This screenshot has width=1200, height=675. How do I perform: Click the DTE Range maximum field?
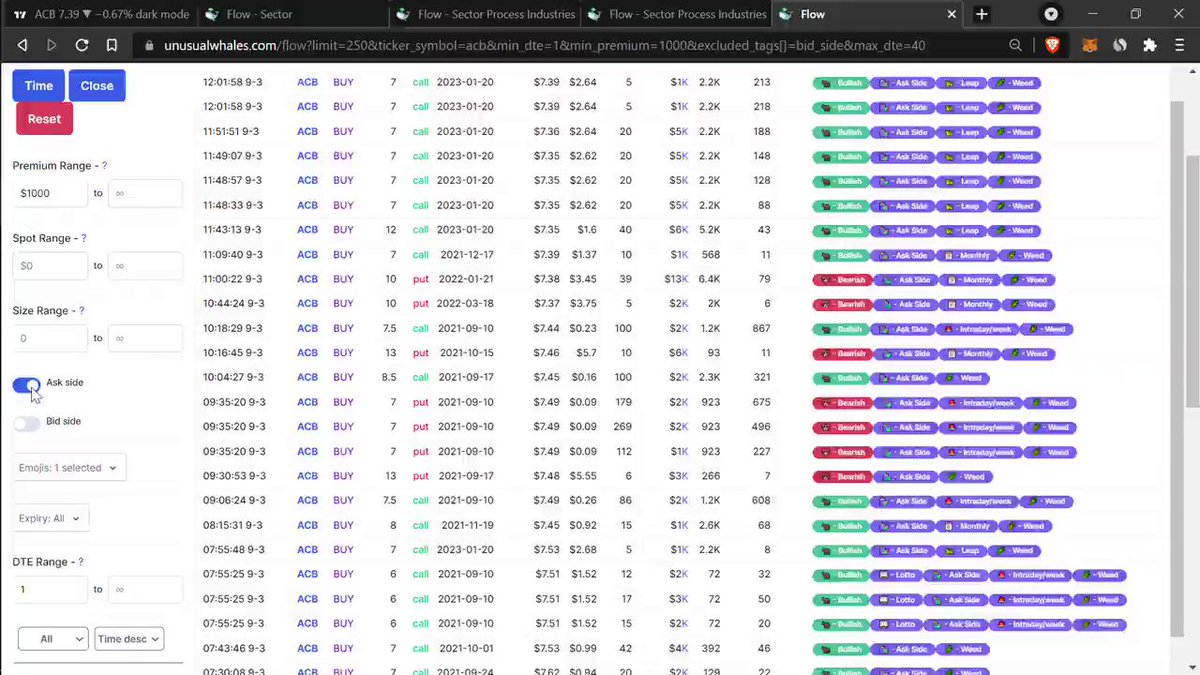point(145,589)
